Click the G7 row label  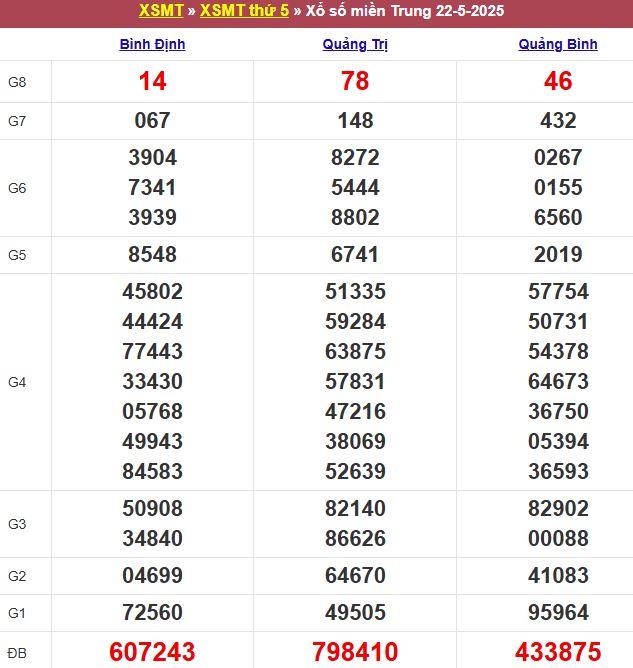17,121
